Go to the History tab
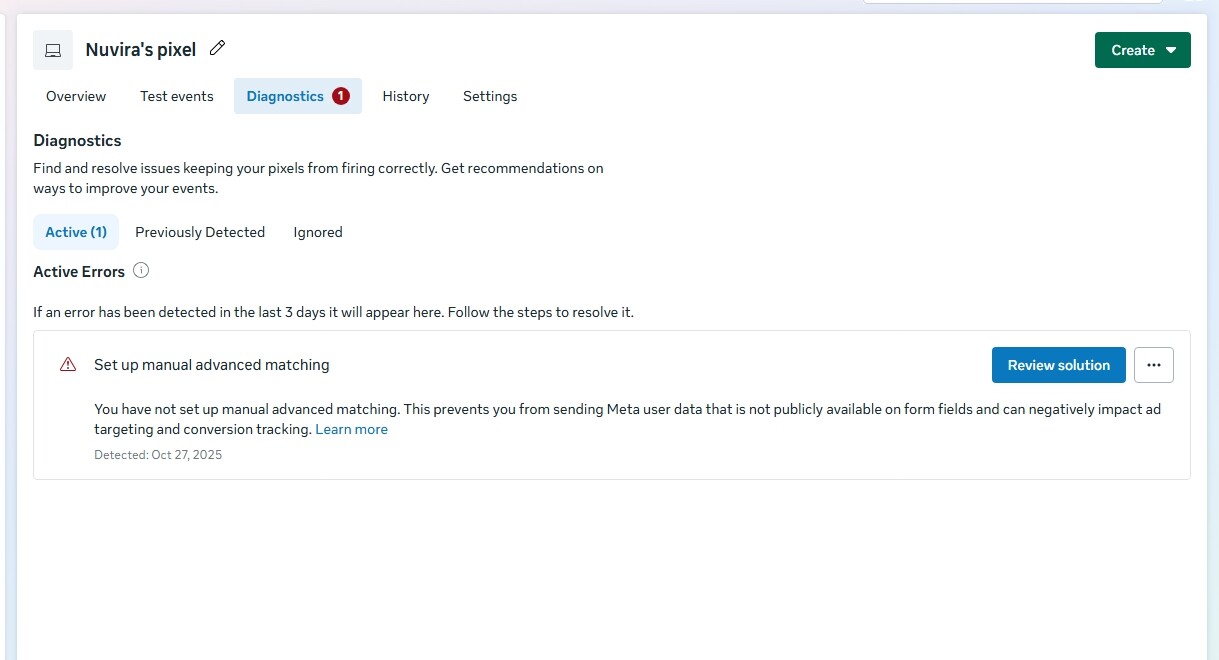This screenshot has height=660, width=1219. pos(406,96)
